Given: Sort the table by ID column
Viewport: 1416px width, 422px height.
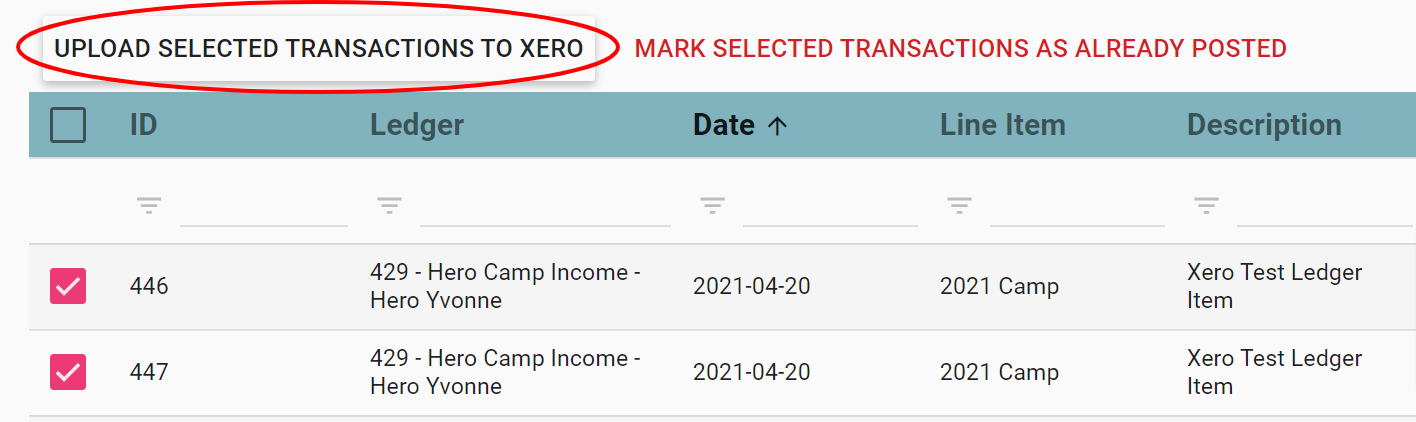Looking at the screenshot, I should point(144,125).
